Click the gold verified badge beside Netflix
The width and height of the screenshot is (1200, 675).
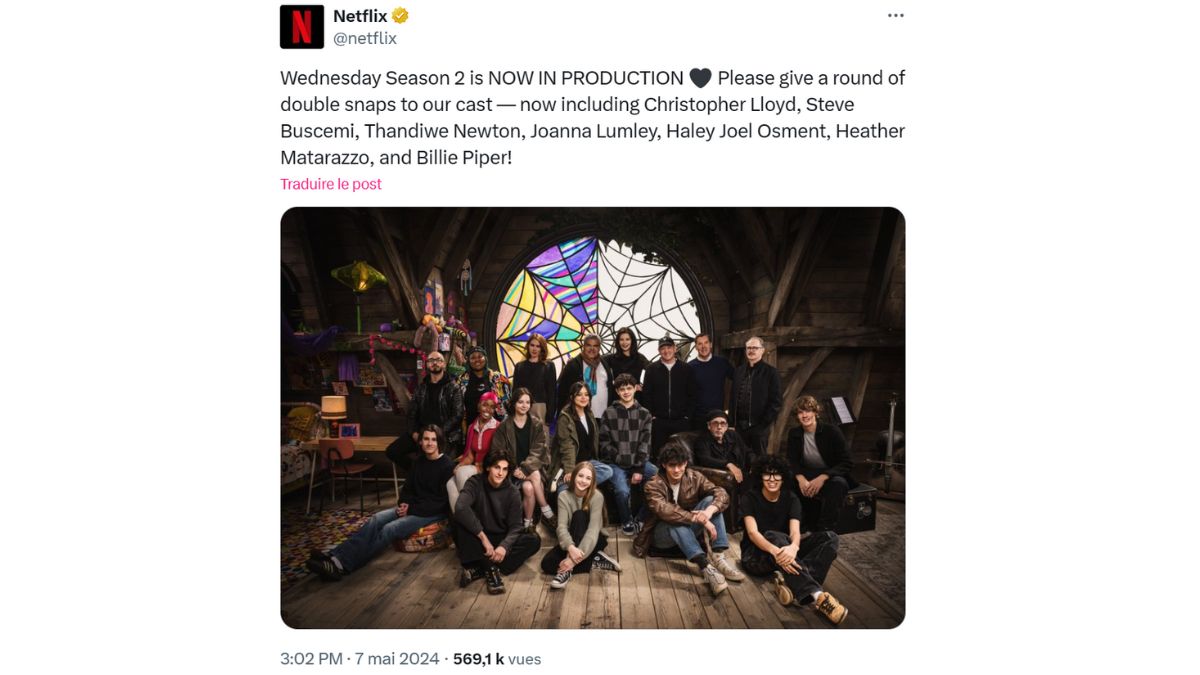tap(399, 16)
